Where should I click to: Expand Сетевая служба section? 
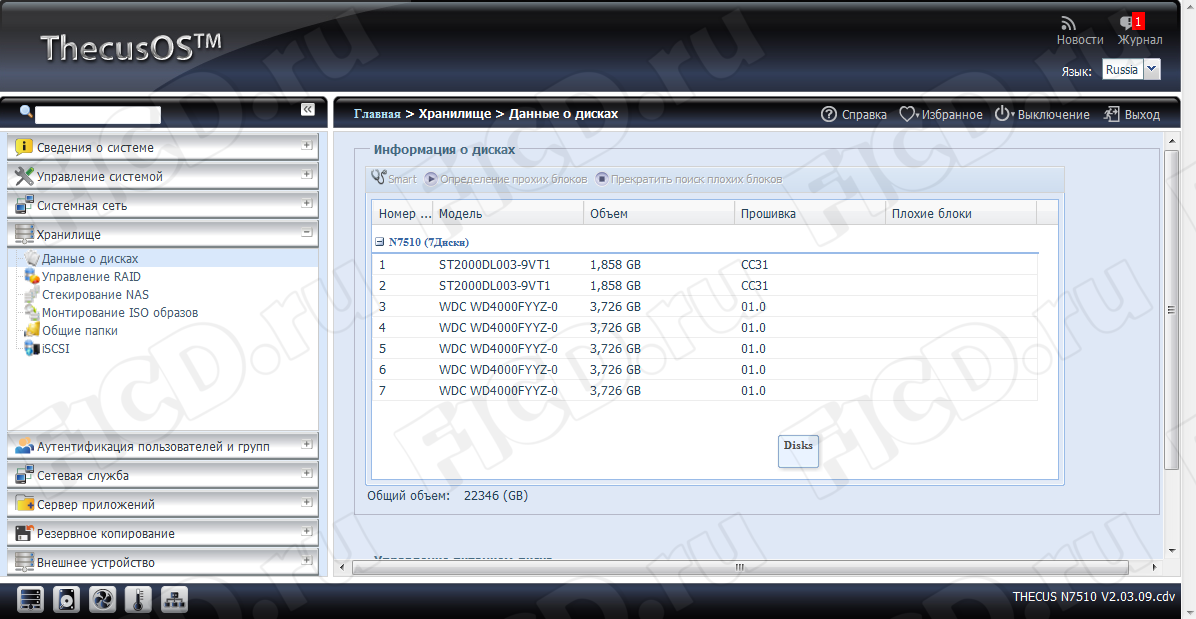(307, 473)
